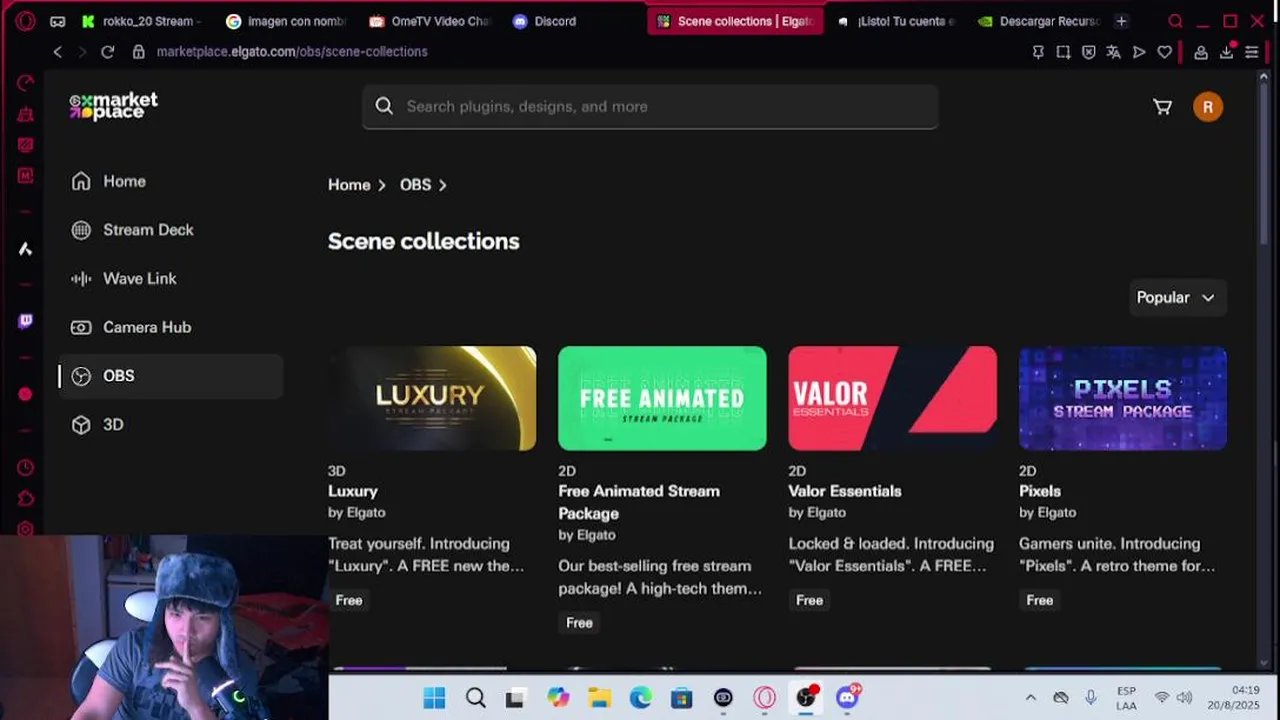Open the Pixels product title

click(1040, 491)
